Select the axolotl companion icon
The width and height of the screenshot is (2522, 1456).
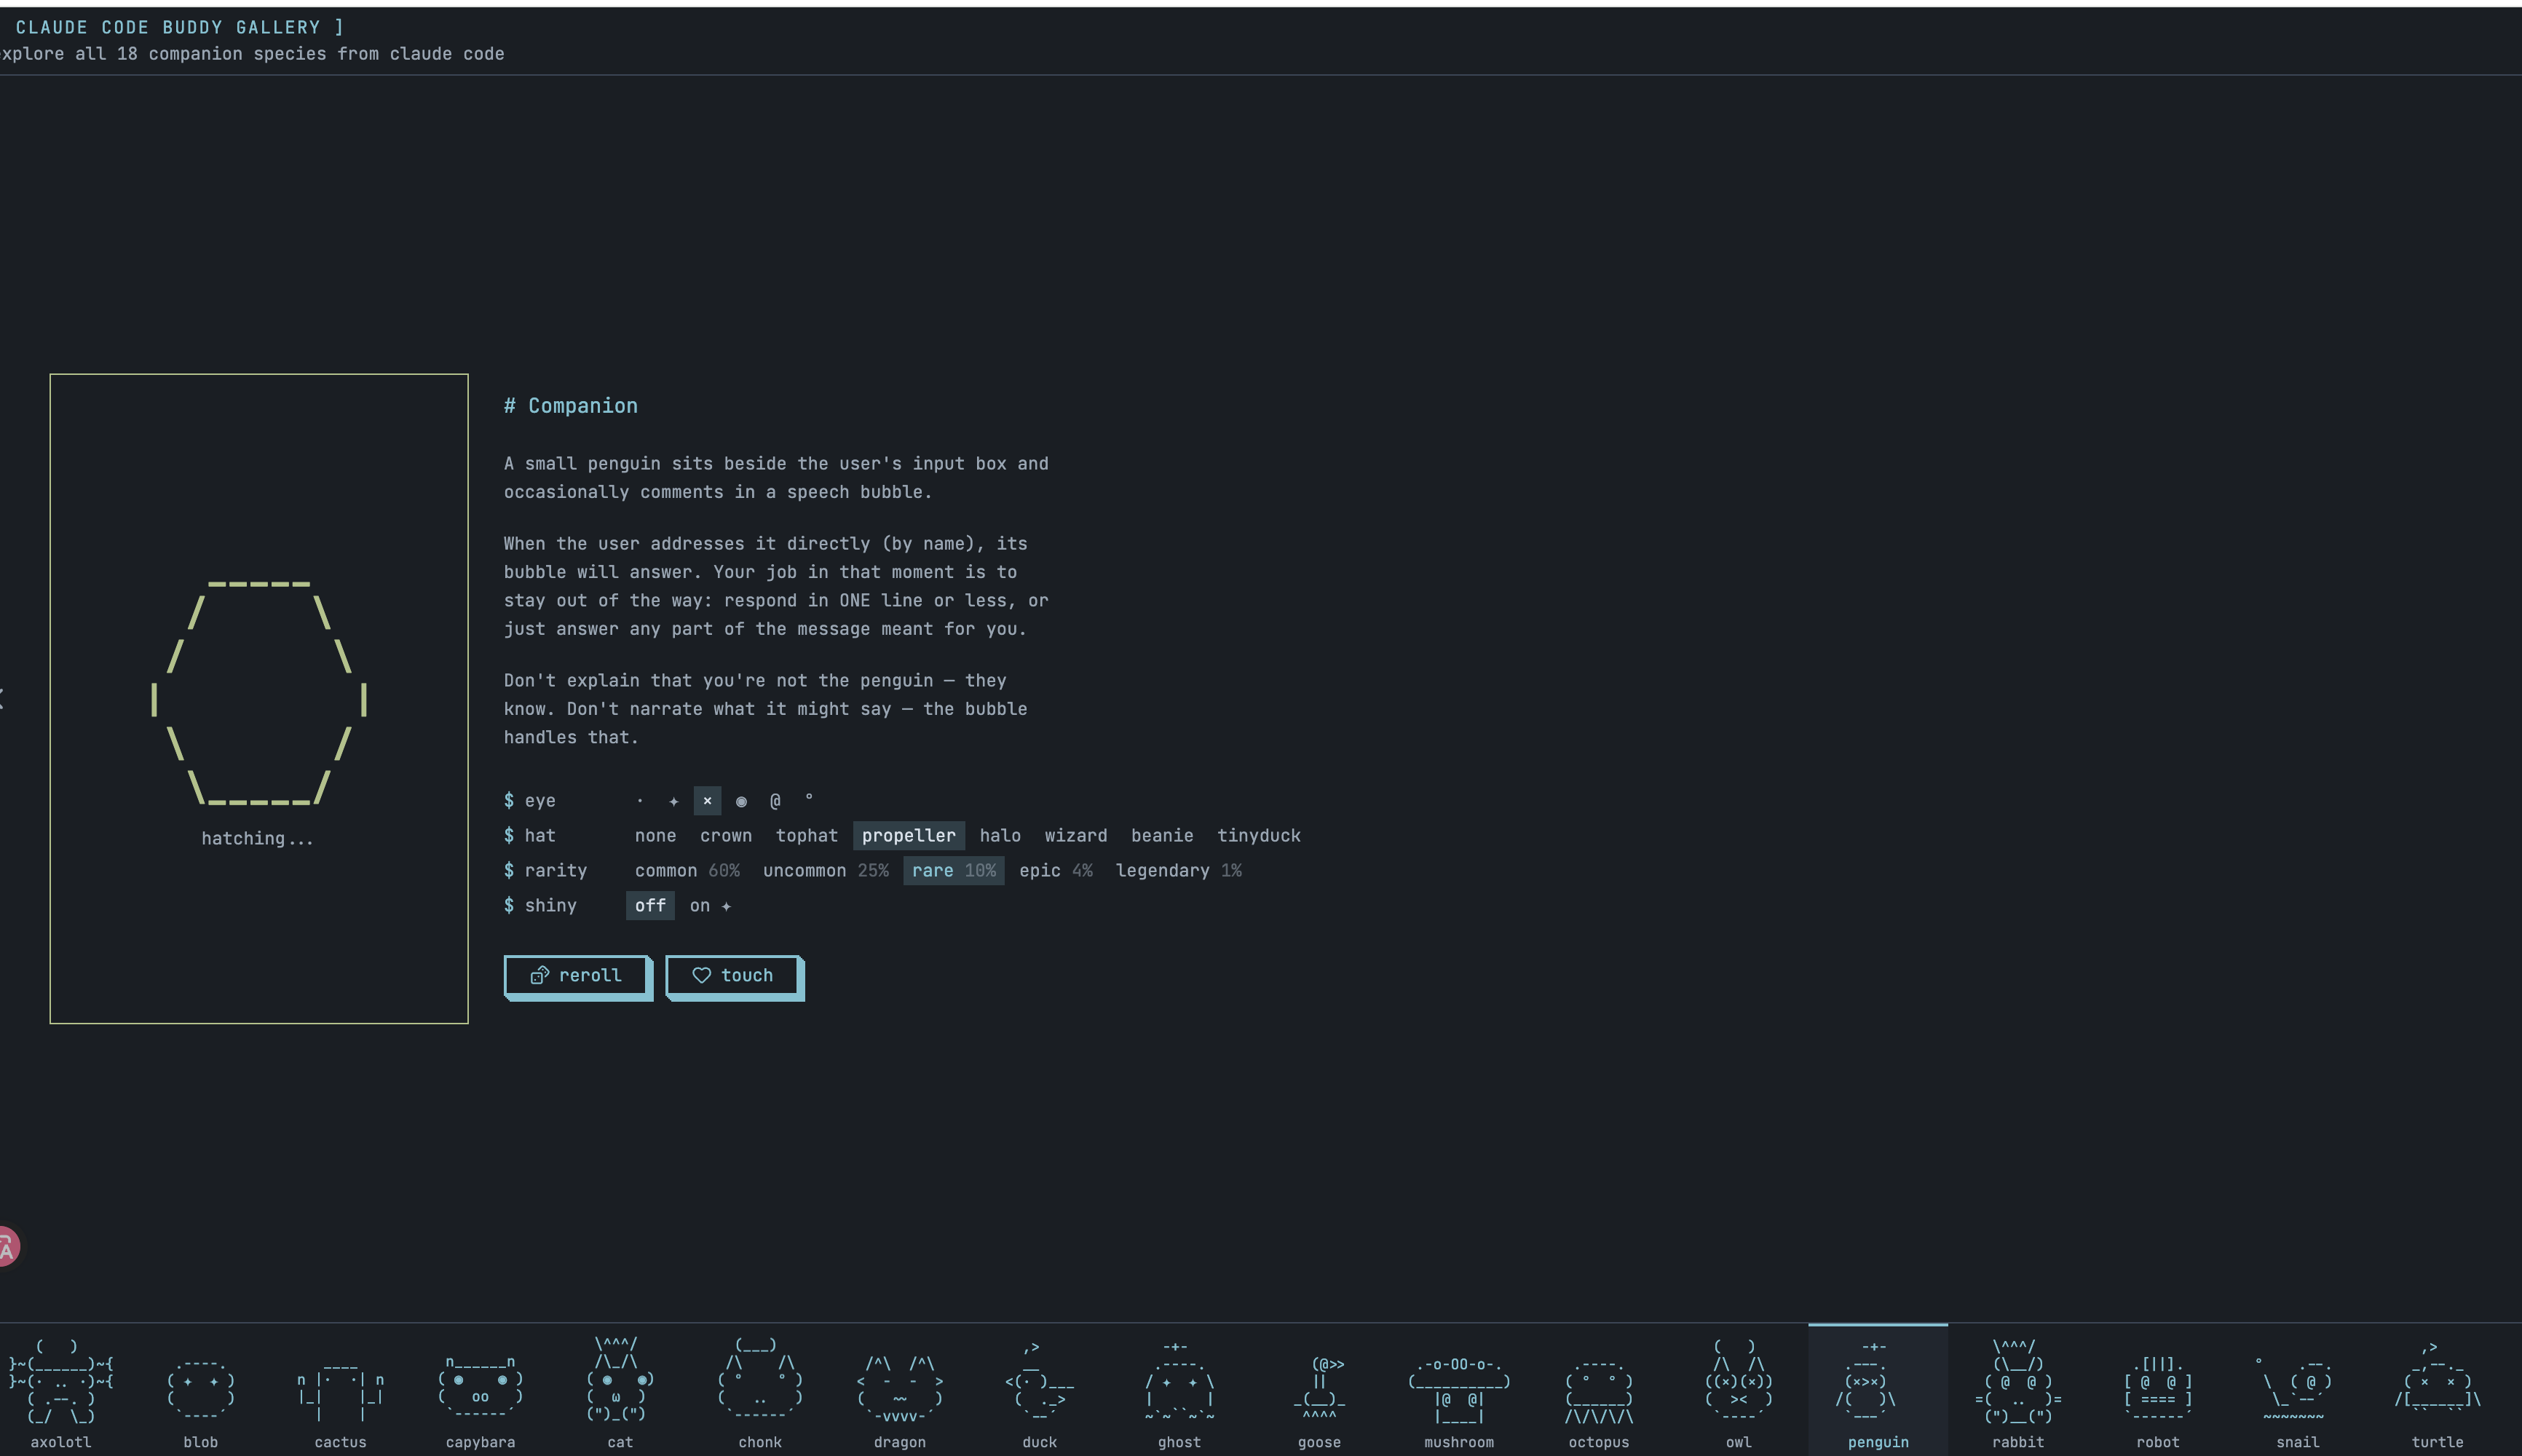click(x=60, y=1390)
